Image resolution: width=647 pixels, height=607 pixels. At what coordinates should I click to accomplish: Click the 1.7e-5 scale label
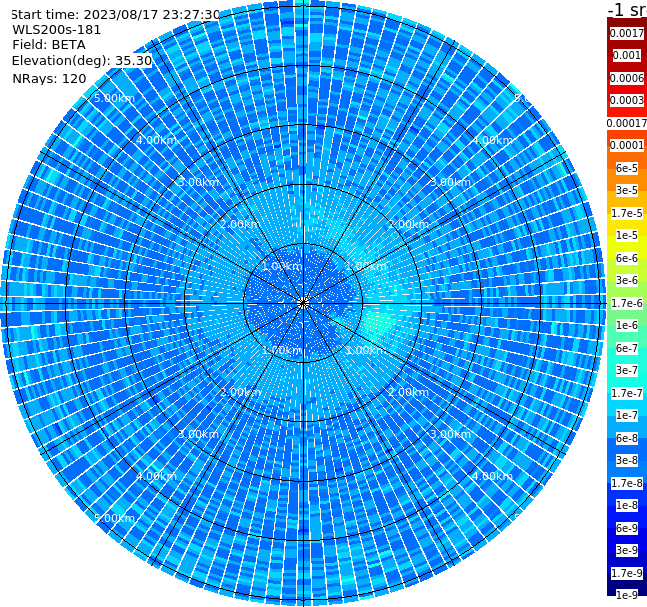(x=627, y=213)
